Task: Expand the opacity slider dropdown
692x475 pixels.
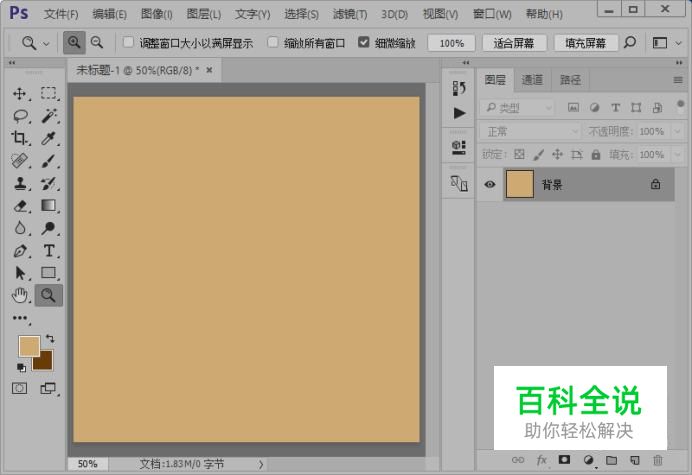Action: [678, 132]
